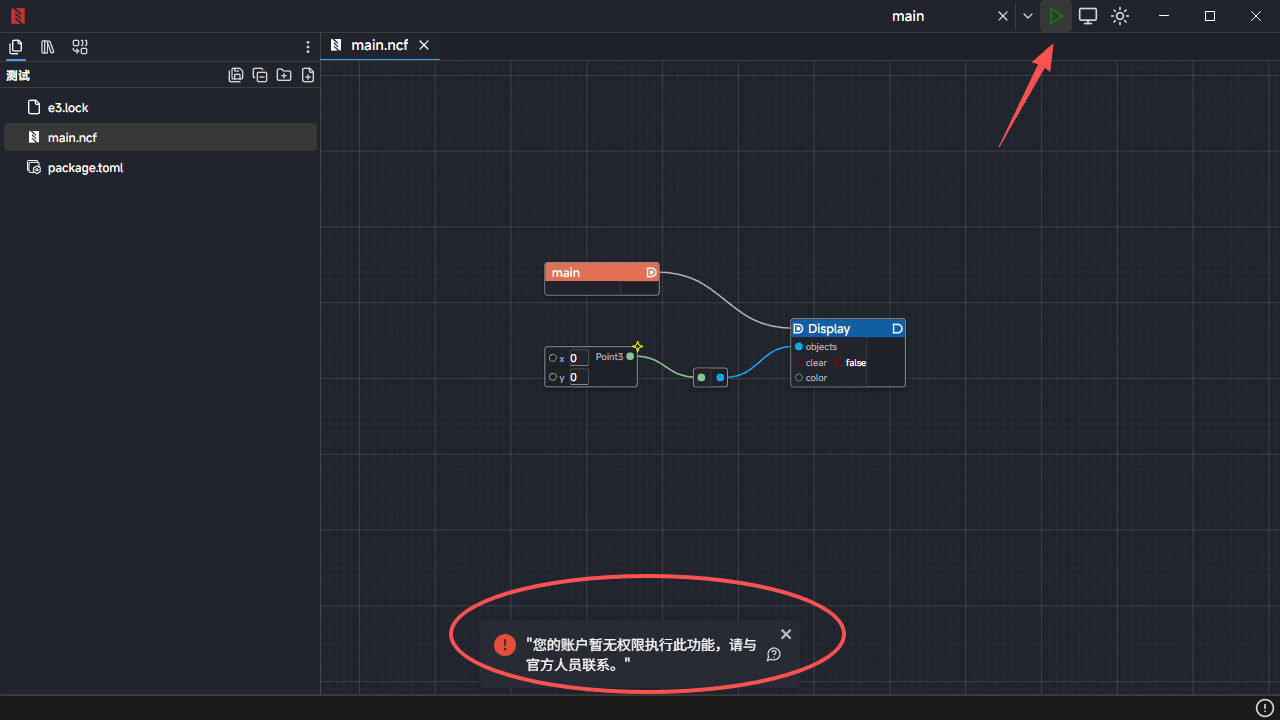Dismiss the account permission error notification

pos(786,634)
